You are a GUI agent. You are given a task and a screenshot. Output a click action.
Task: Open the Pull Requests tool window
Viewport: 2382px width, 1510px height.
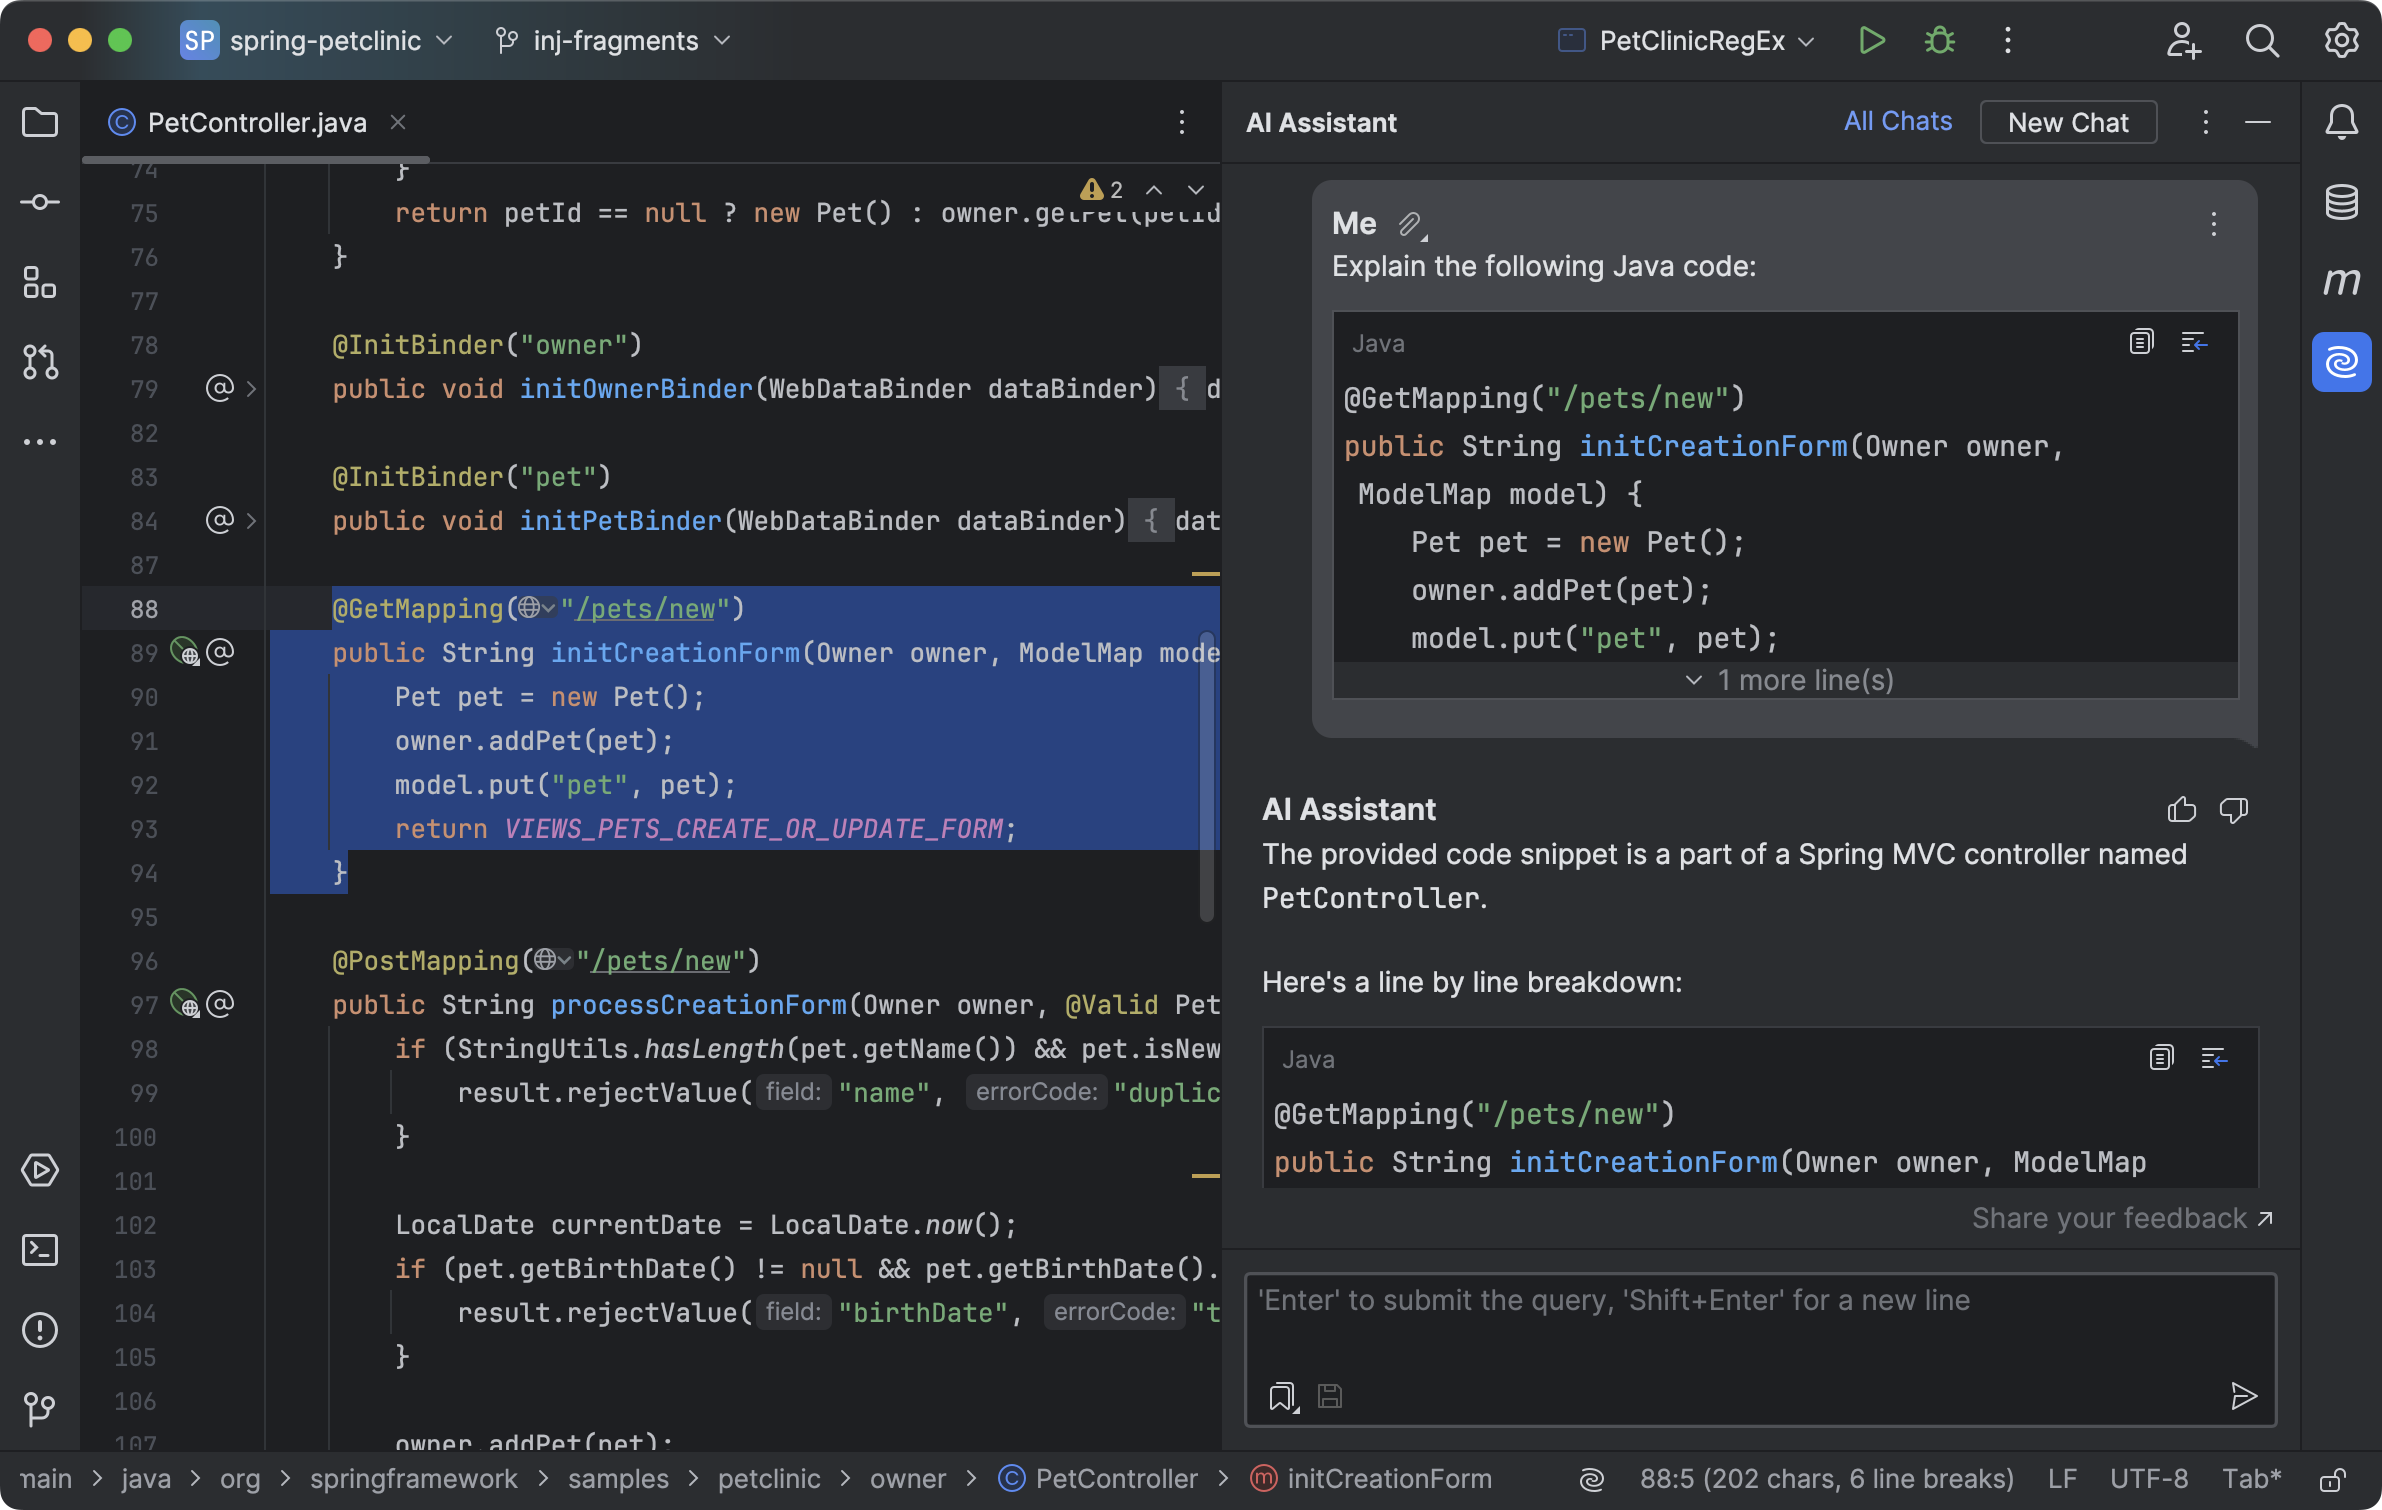point(40,362)
